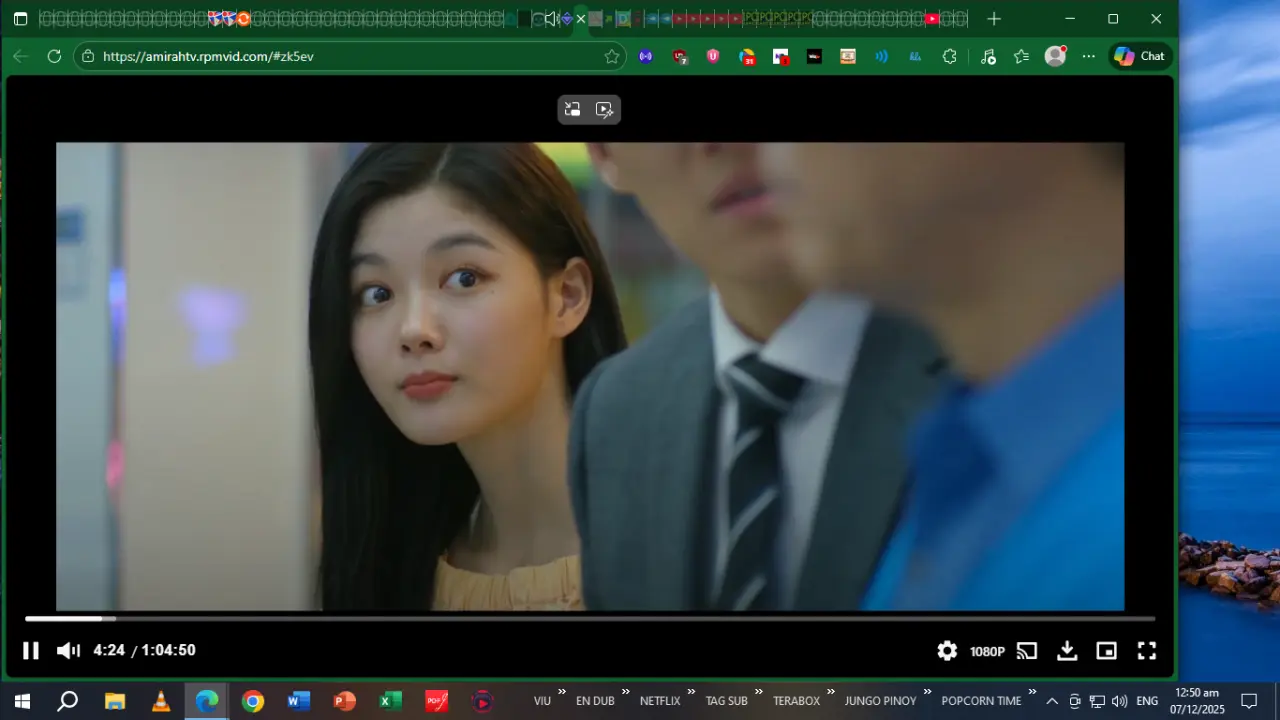
Task: Open the browser profile avatar
Action: [1055, 56]
